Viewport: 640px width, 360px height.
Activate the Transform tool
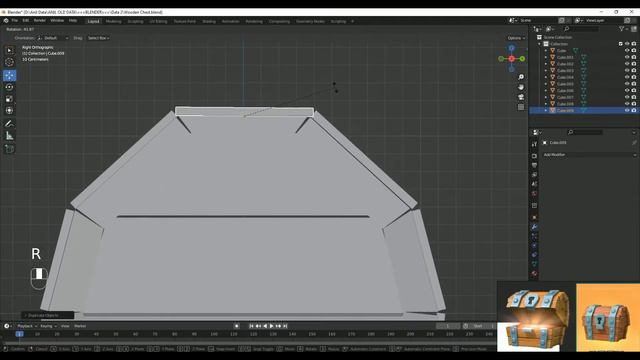point(9,111)
